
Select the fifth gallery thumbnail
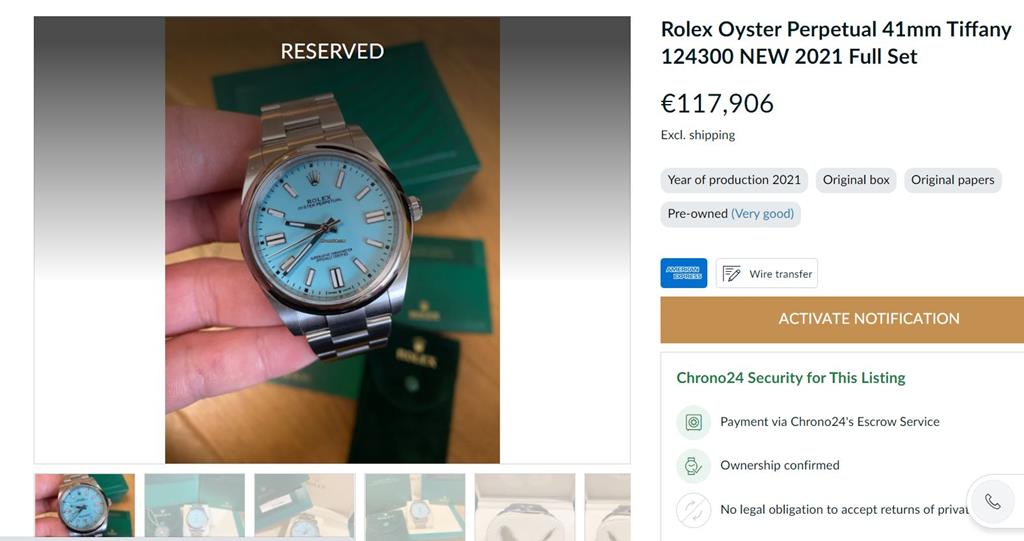tap(525, 505)
